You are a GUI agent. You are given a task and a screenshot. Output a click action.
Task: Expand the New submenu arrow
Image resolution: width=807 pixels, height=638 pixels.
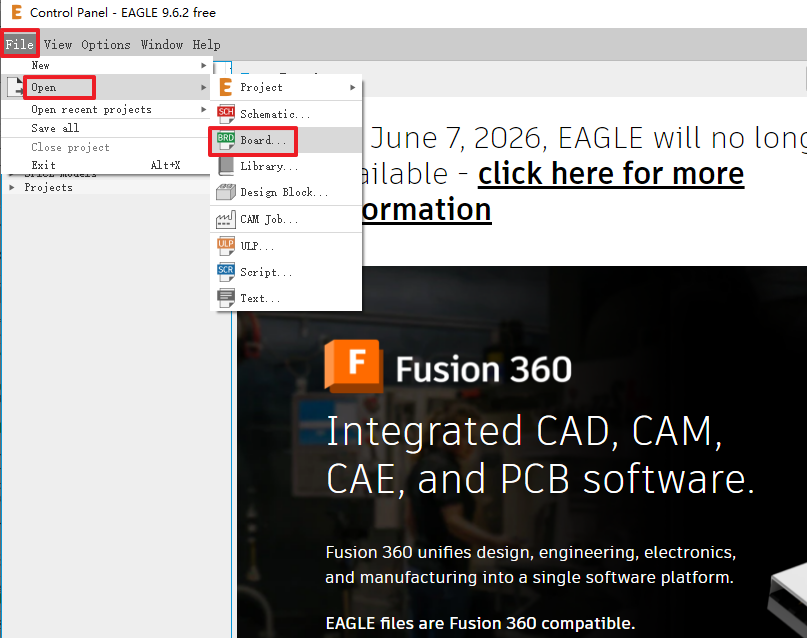coord(204,65)
